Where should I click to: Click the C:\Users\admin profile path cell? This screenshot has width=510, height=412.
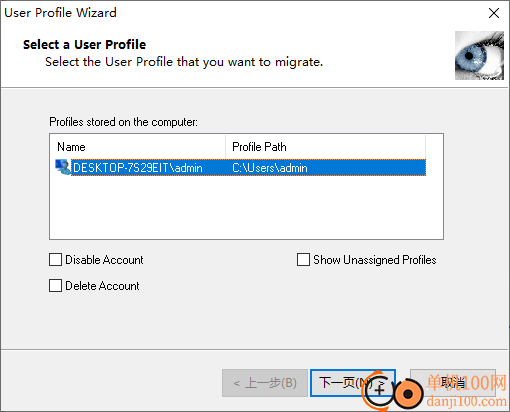pyautogui.click(x=270, y=168)
